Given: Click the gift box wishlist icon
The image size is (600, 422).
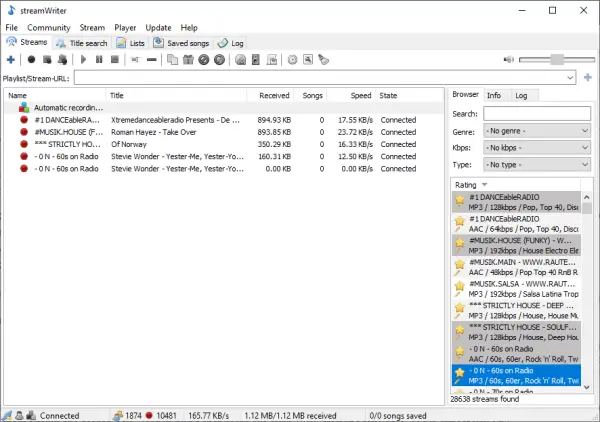Looking at the screenshot, I should click(x=188, y=60).
